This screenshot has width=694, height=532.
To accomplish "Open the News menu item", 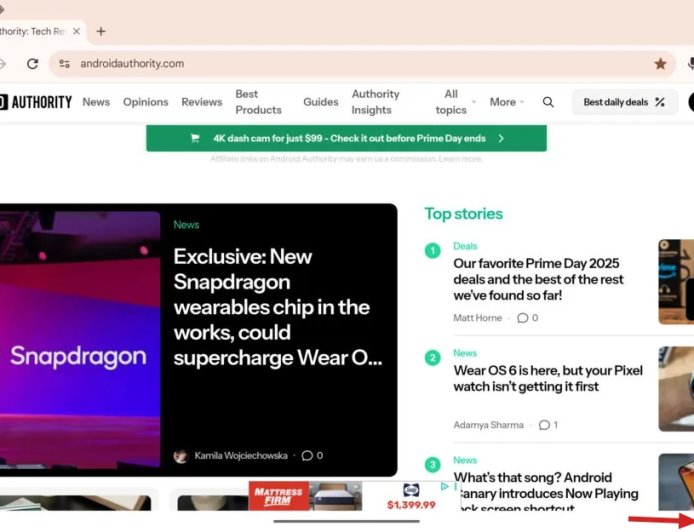I will tap(96, 102).
